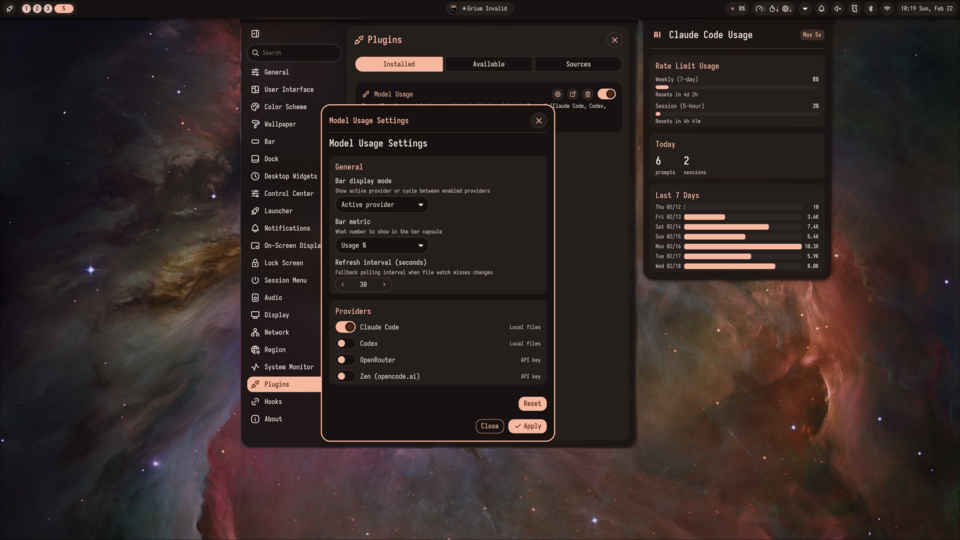The width and height of the screenshot is (960, 540).
Task: Go to Dock settings section
Action: pos(284,159)
